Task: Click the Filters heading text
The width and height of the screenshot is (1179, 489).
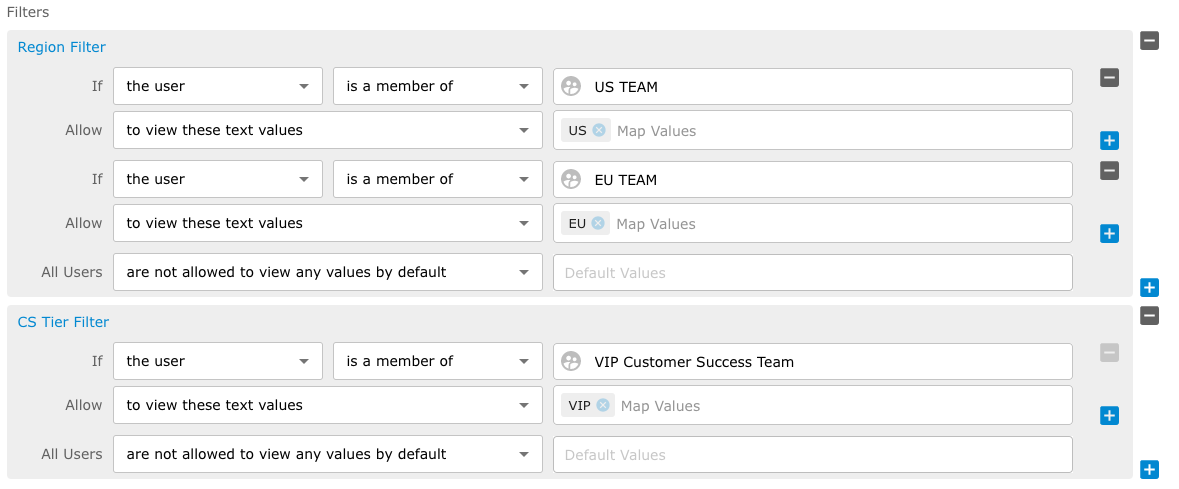Action: pos(28,12)
